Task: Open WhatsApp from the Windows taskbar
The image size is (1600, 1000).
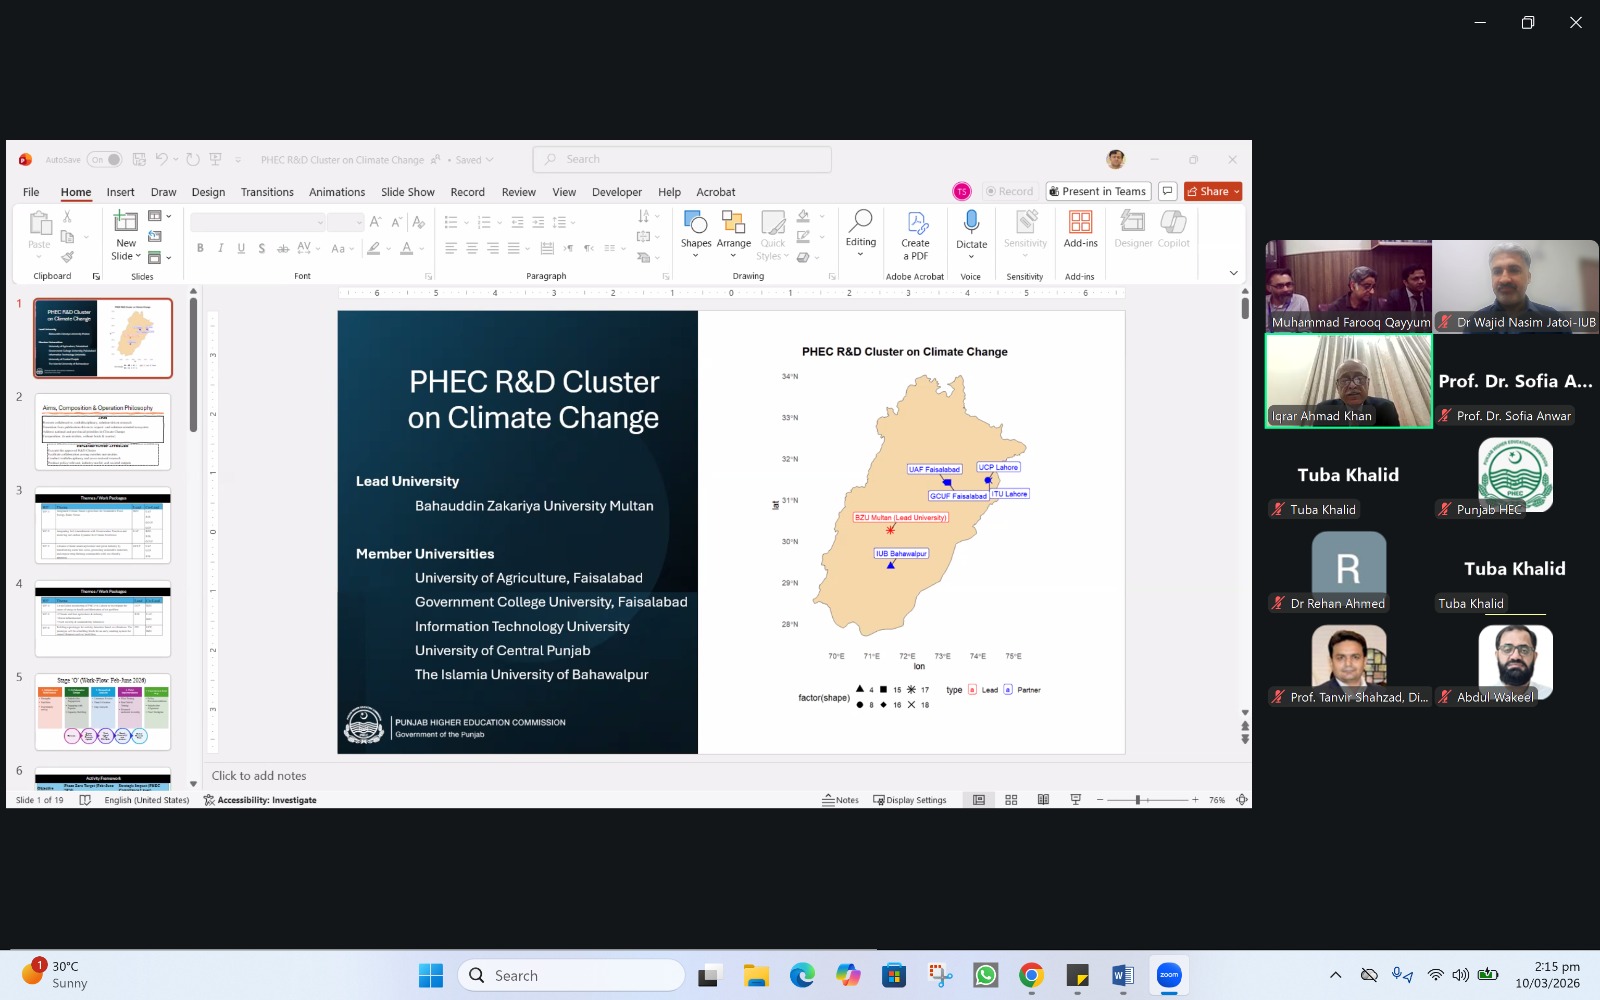Action: coord(986,975)
